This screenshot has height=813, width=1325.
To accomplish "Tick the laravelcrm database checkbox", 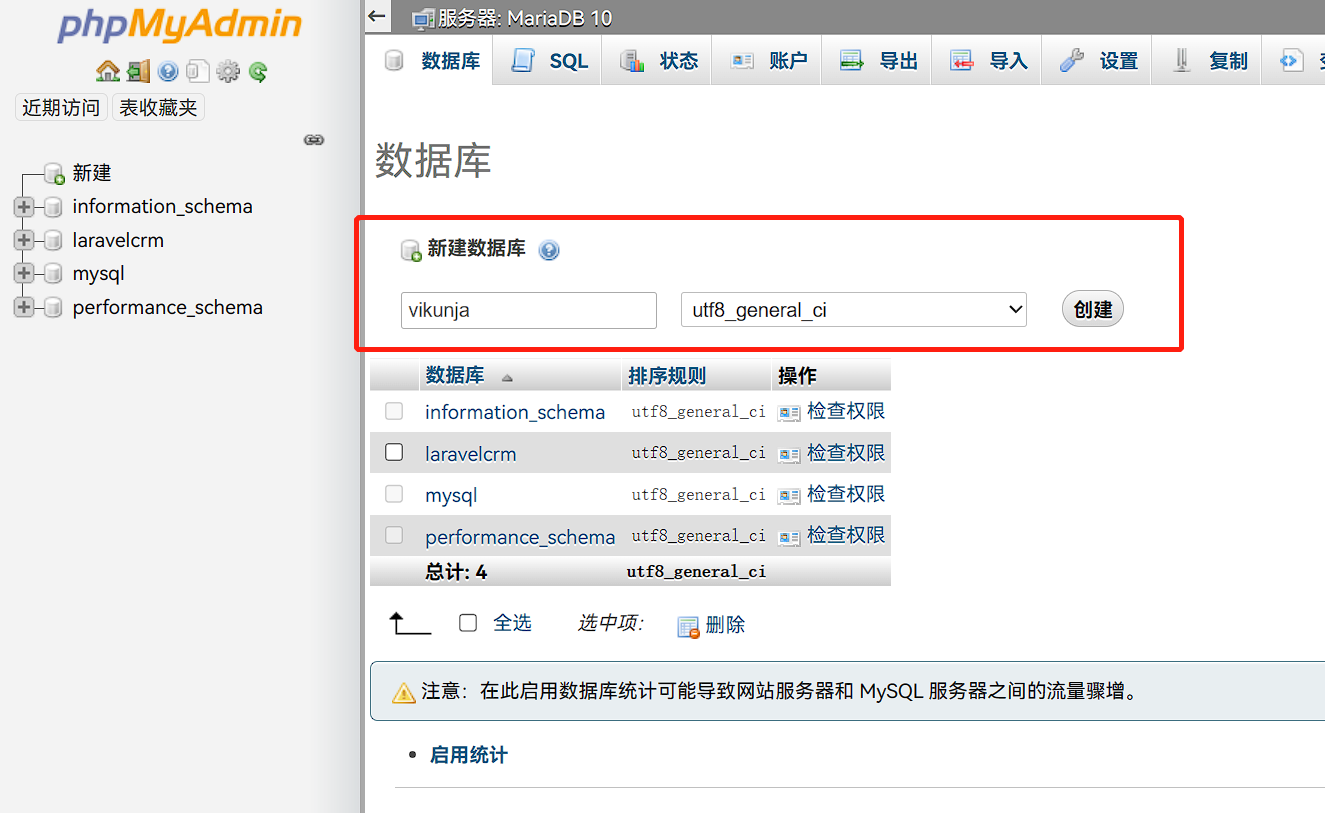I will coord(394,452).
